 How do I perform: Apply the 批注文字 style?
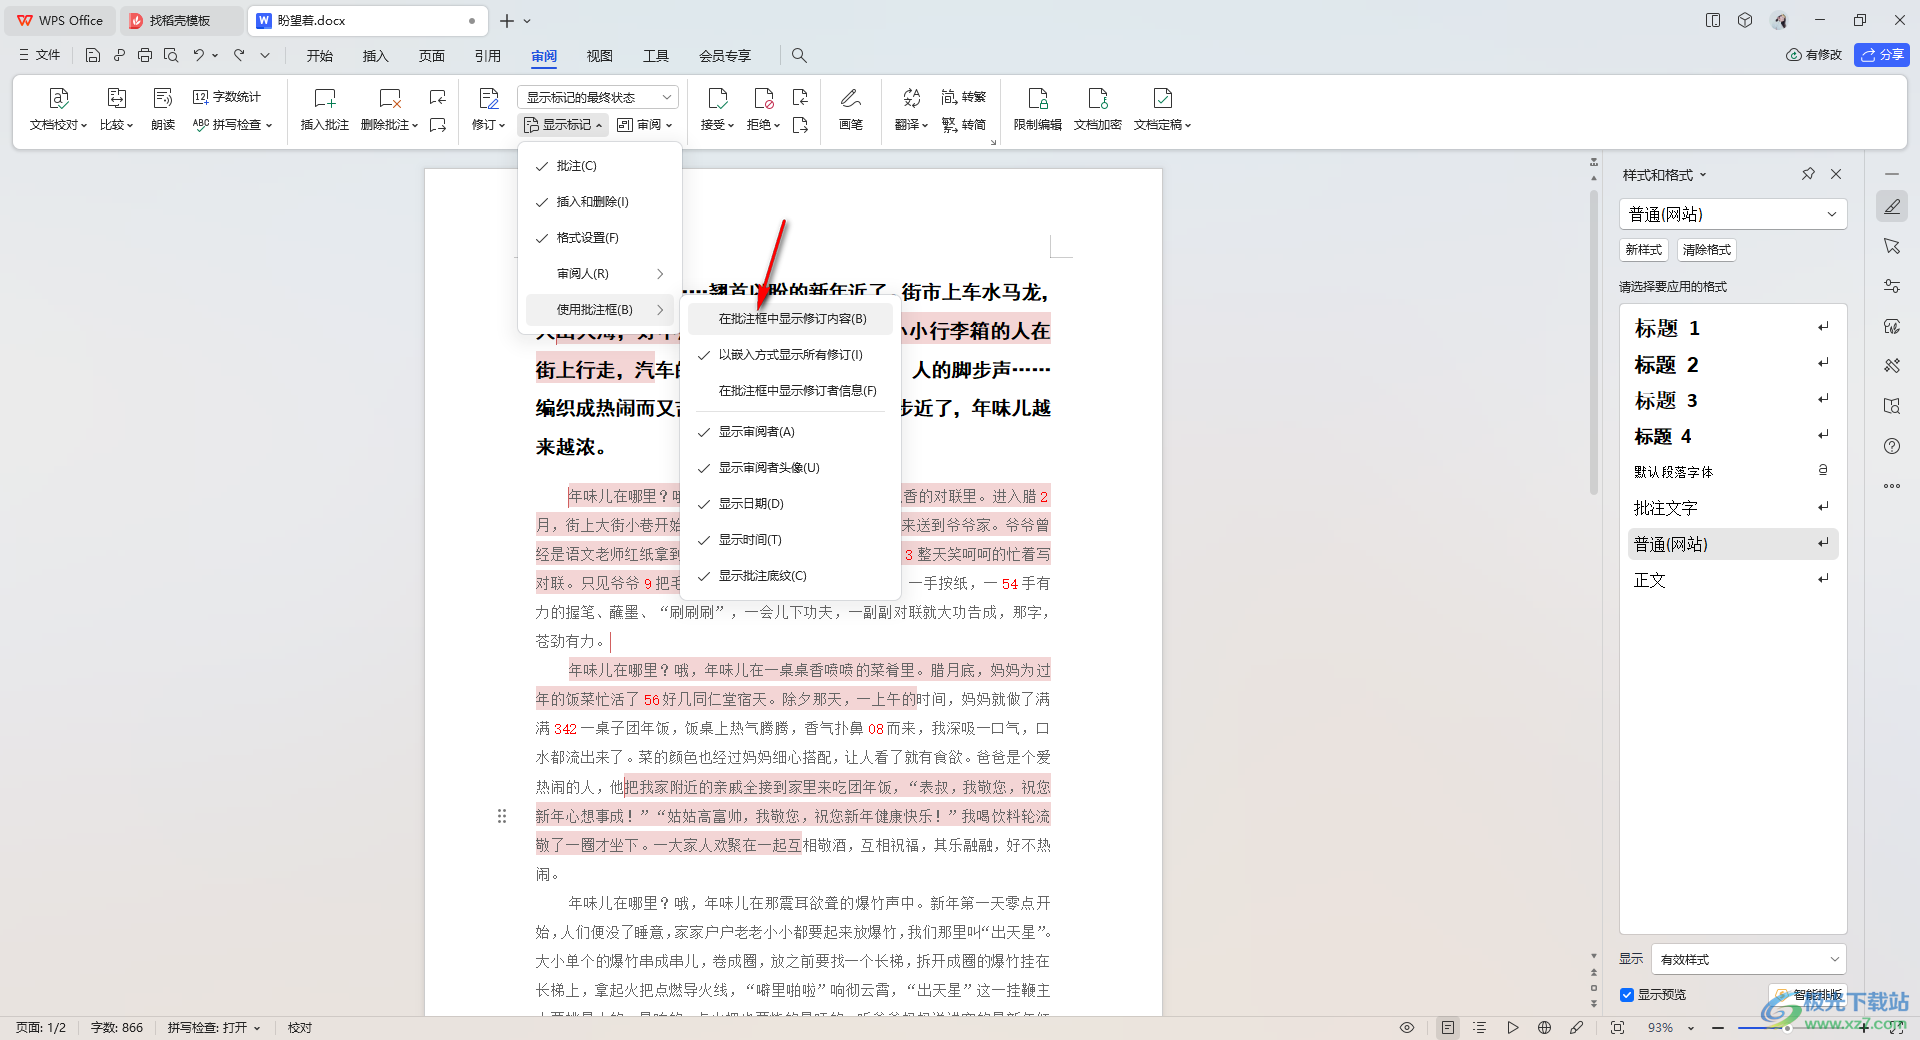pos(1732,508)
